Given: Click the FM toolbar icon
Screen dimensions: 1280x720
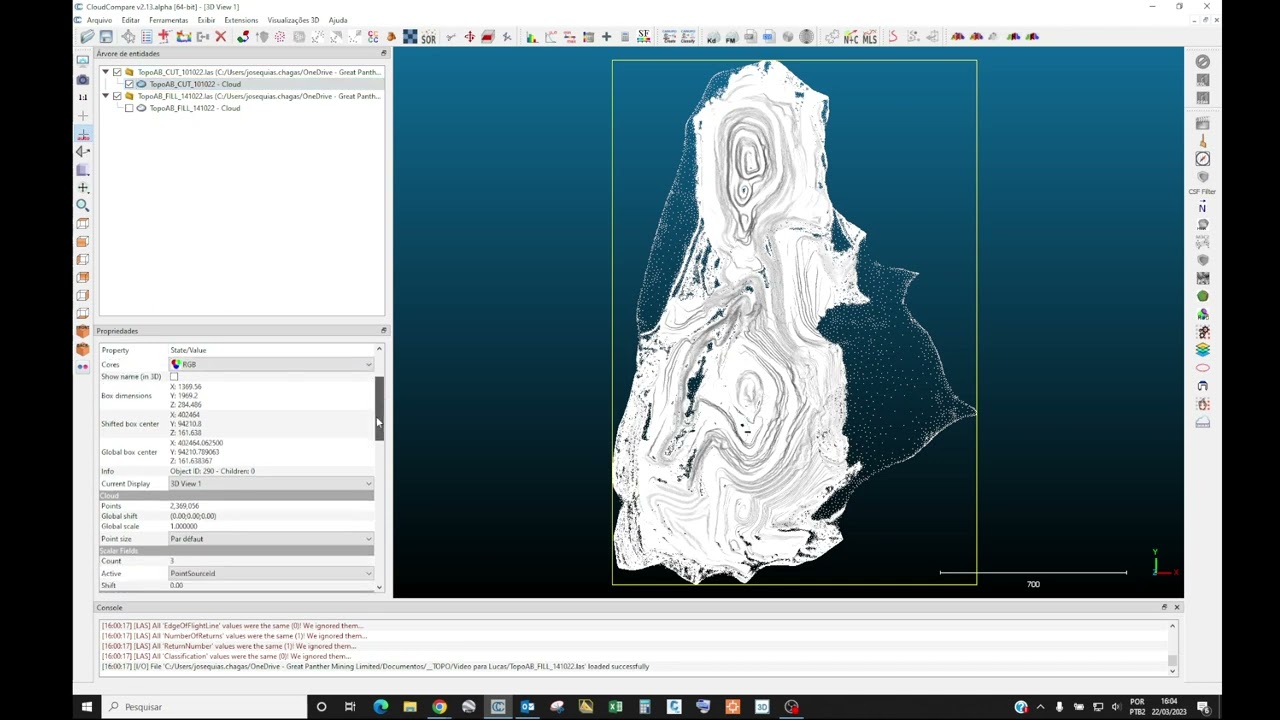Looking at the screenshot, I should tap(730, 37).
